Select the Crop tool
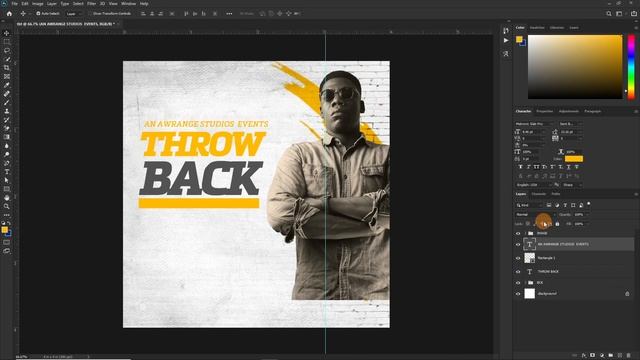Image resolution: width=640 pixels, height=360 pixels. click(x=7, y=68)
